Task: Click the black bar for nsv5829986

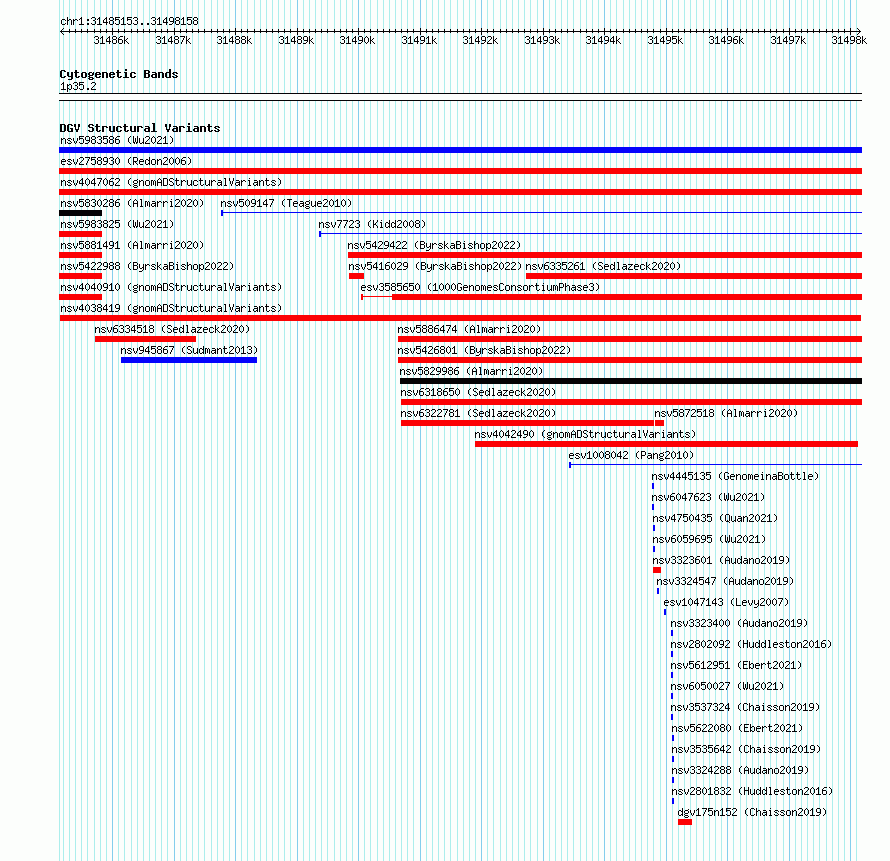Action: (631, 381)
